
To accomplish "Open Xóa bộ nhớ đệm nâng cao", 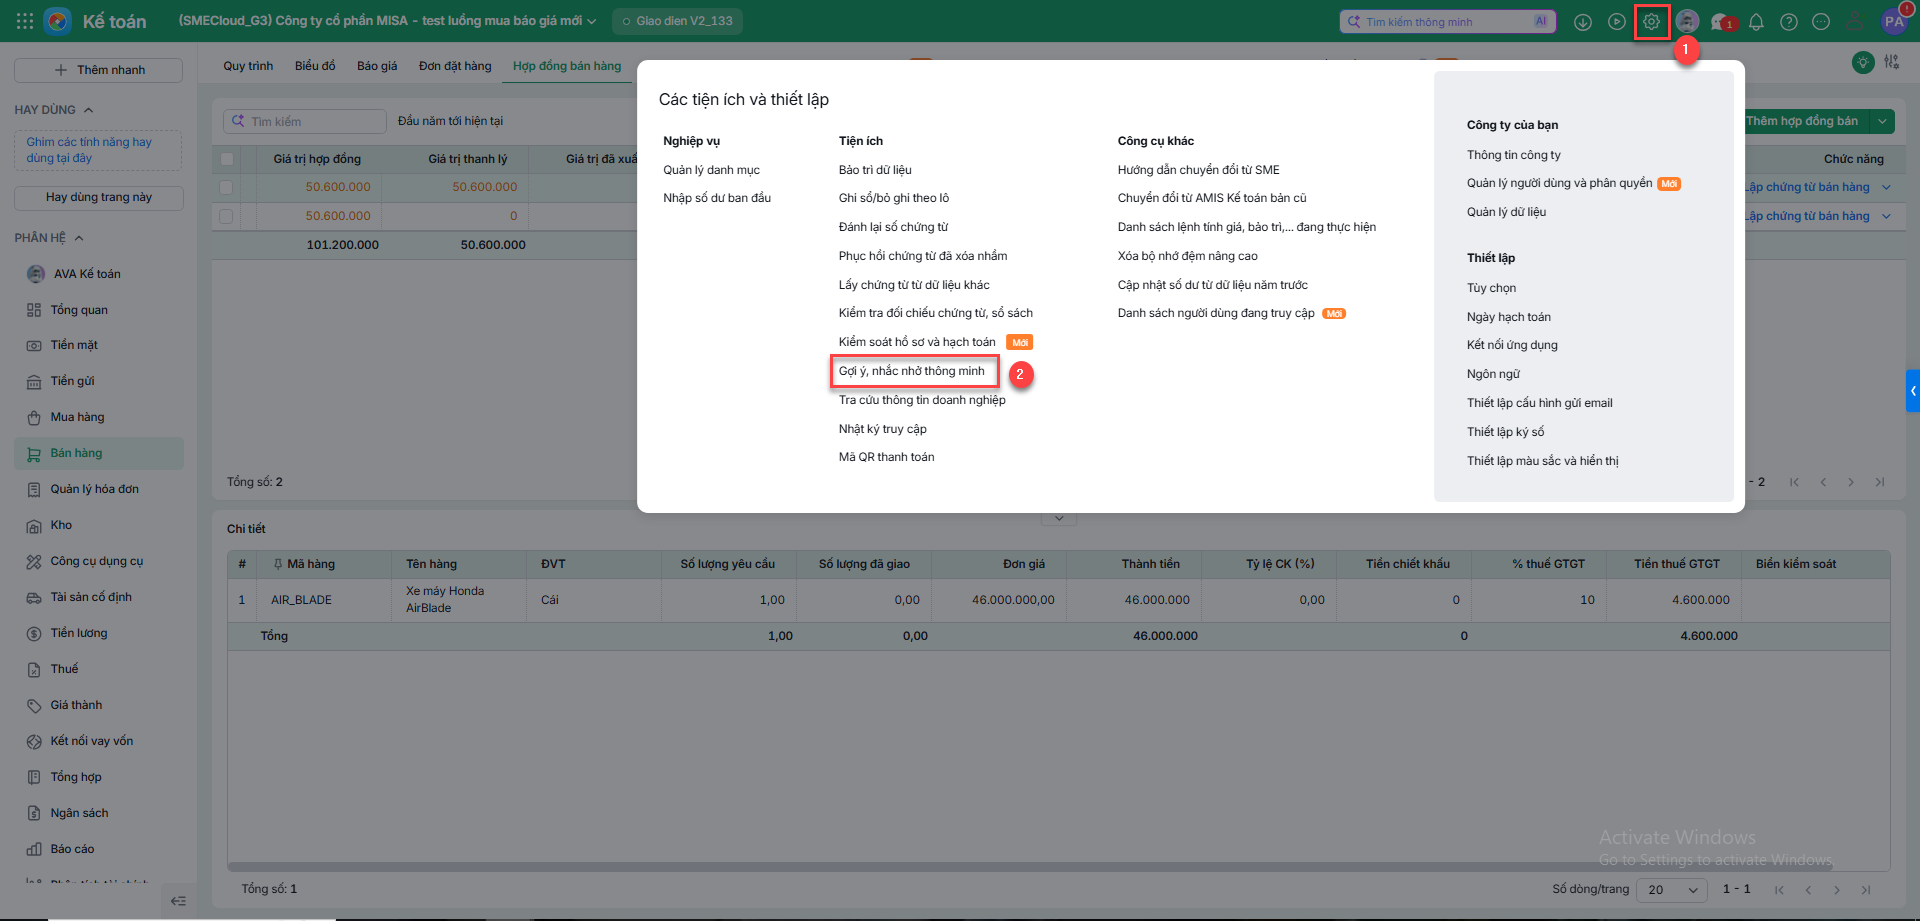I will pyautogui.click(x=1187, y=256).
